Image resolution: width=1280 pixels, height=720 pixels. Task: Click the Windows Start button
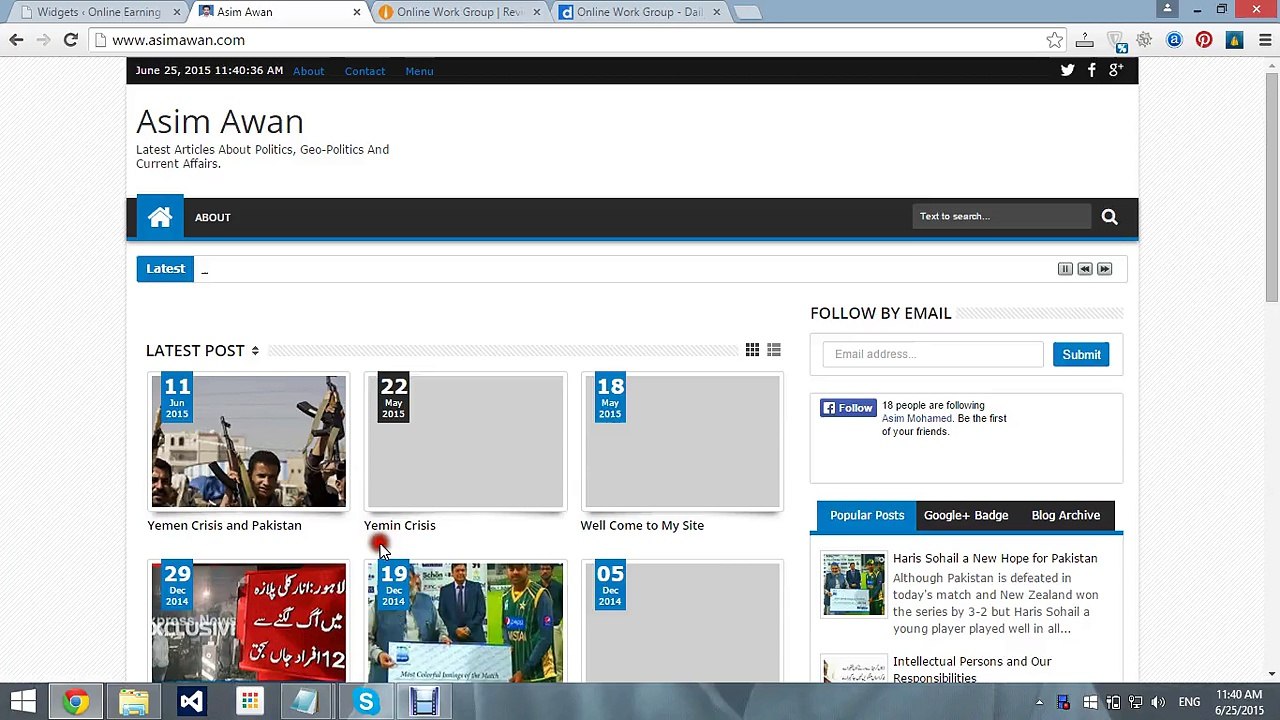click(23, 702)
